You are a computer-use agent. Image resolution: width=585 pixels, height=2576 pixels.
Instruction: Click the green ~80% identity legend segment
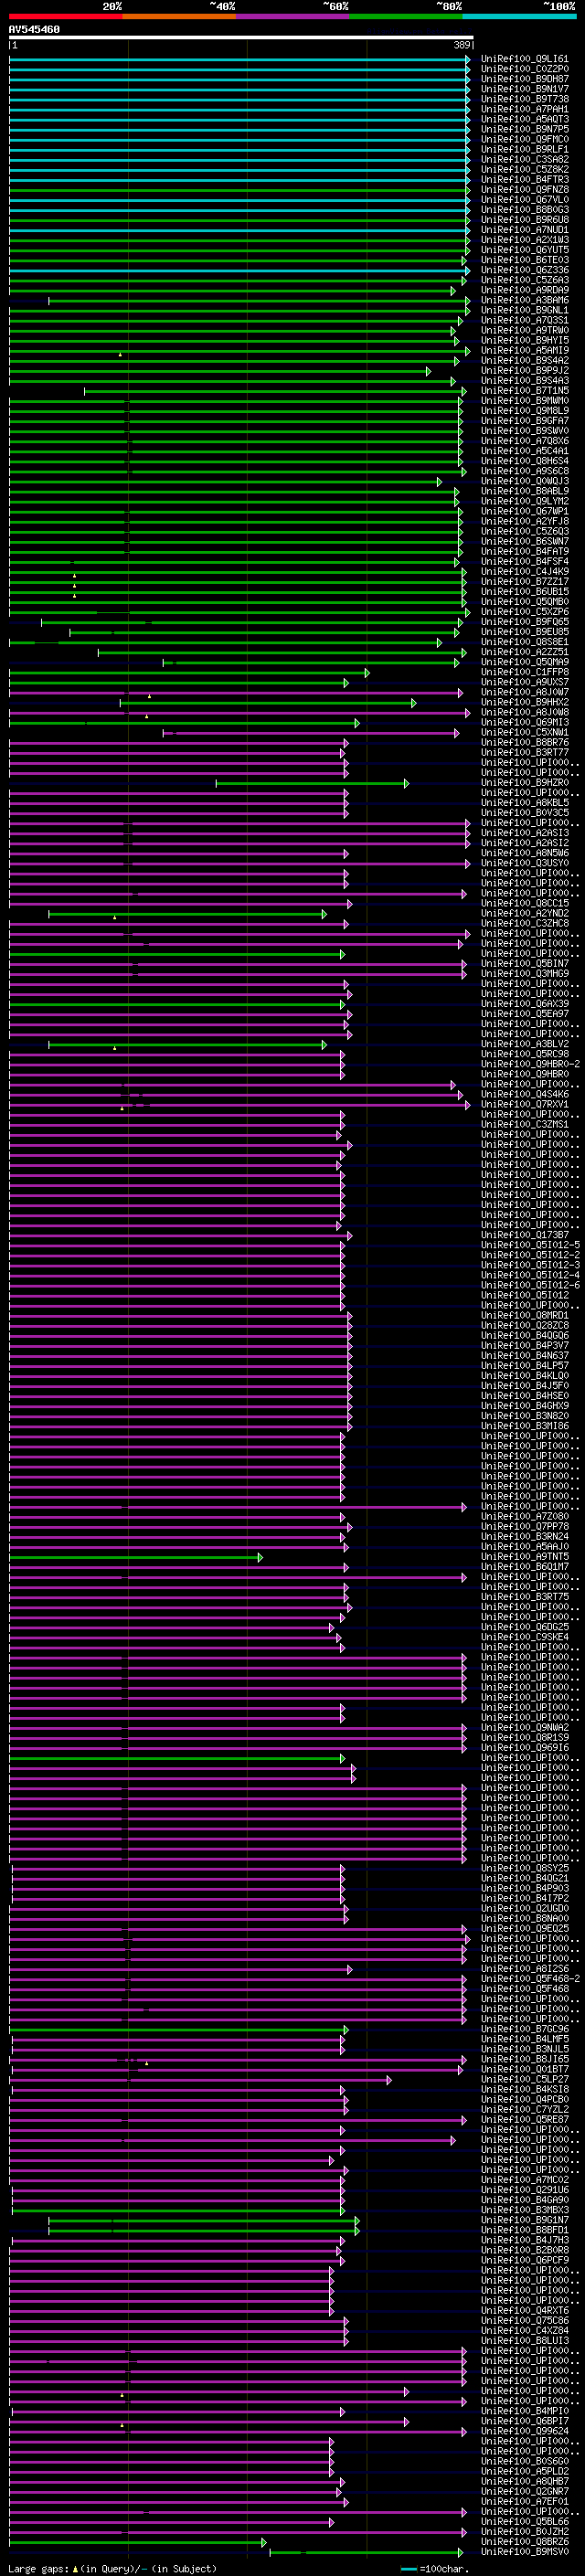tap(405, 16)
